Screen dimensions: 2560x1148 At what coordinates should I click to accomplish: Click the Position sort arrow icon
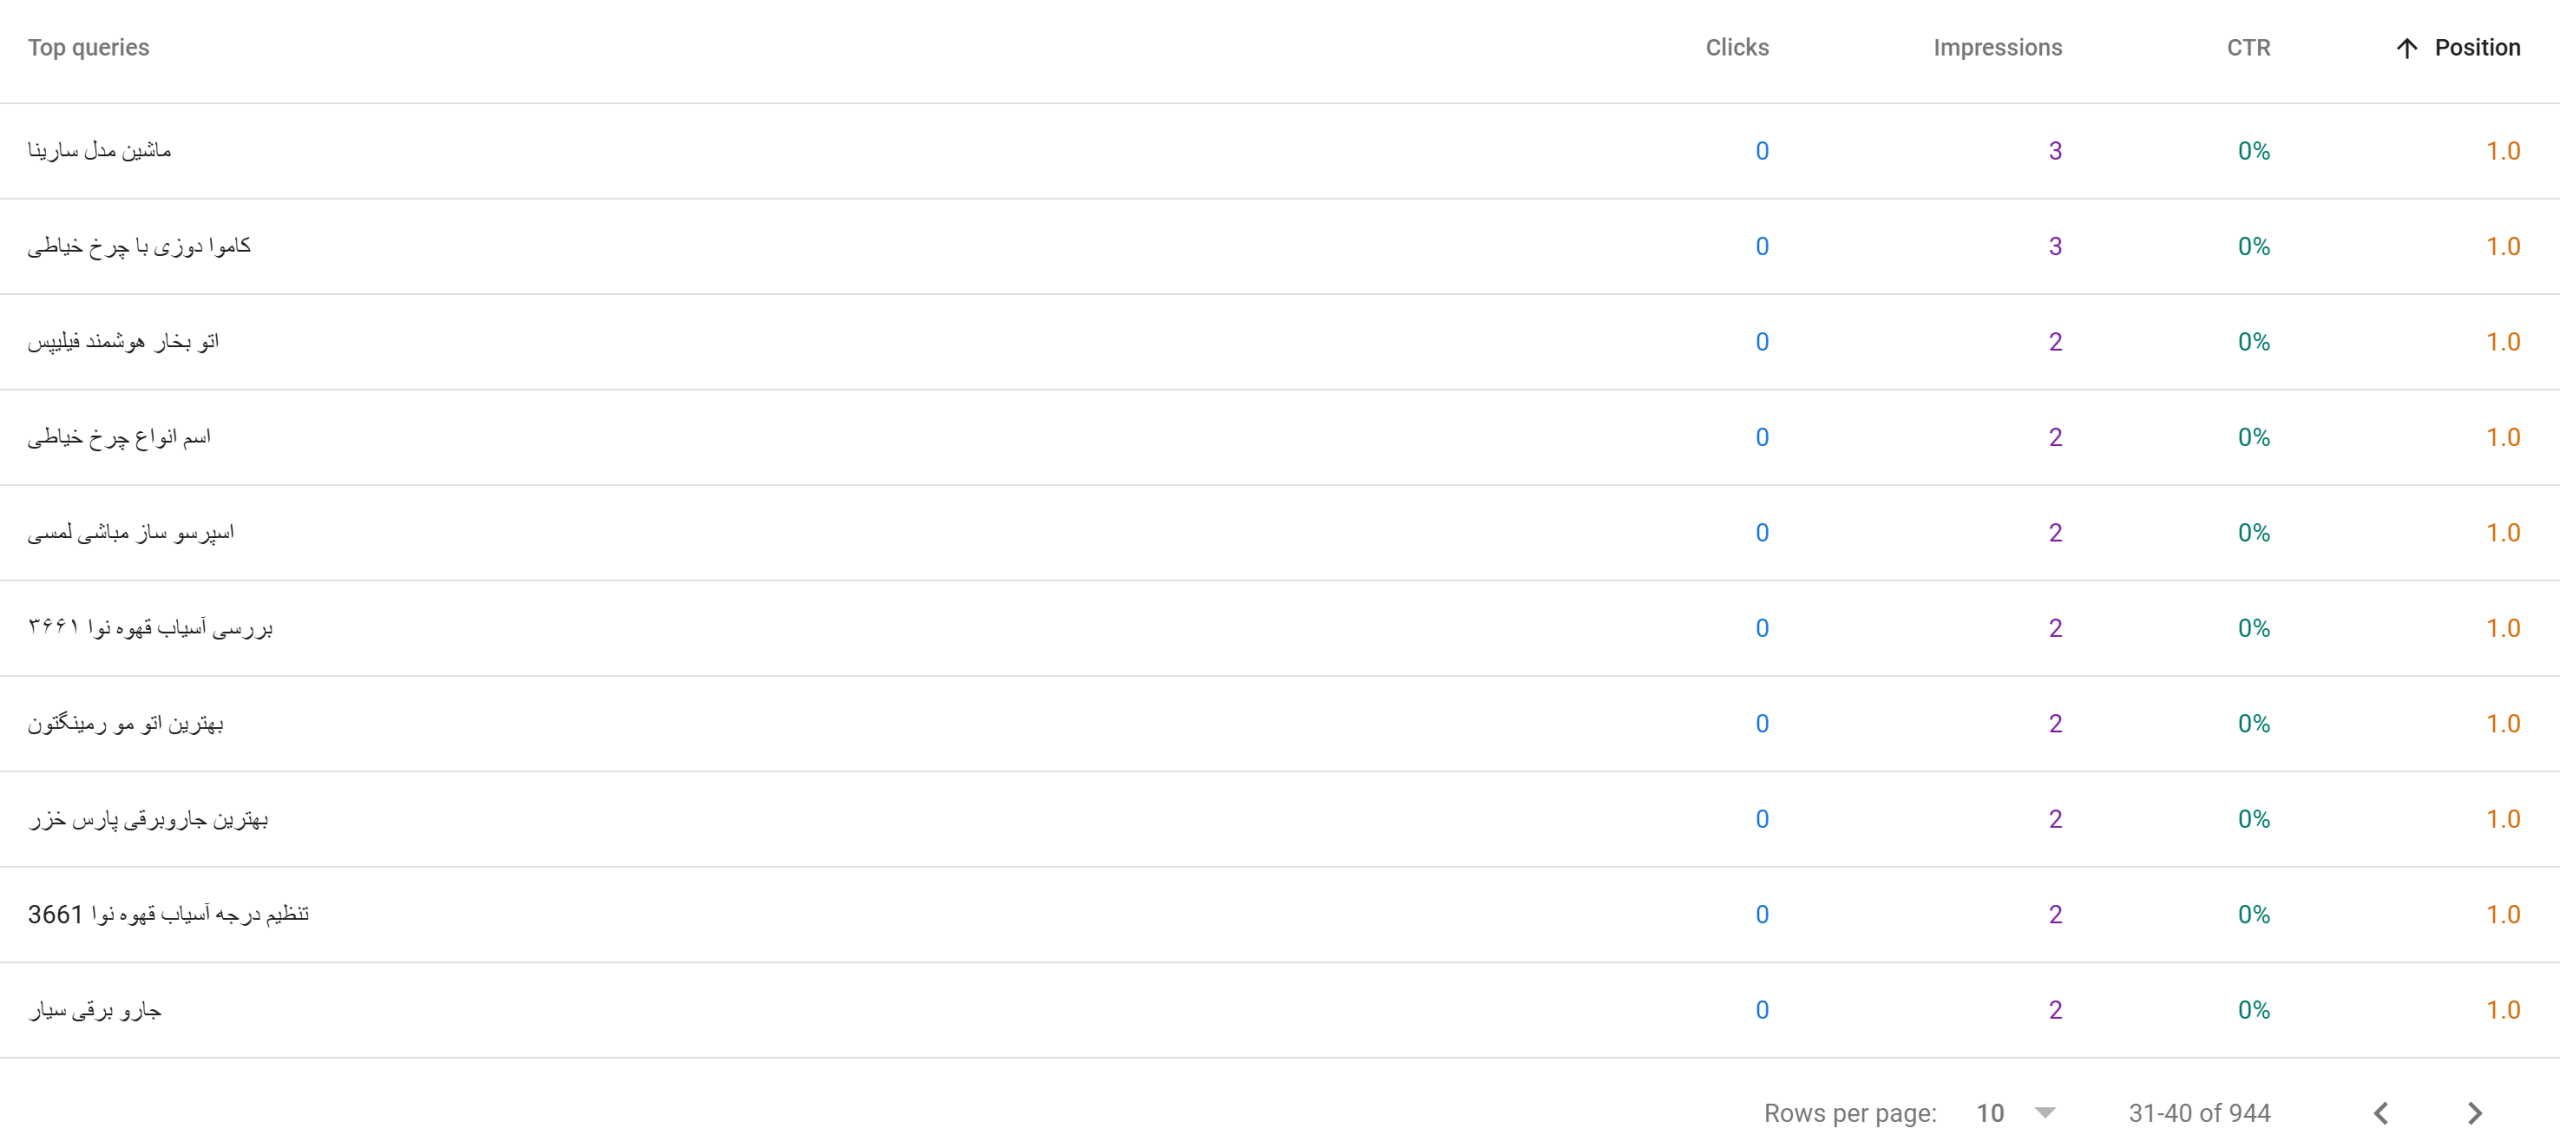(2407, 48)
